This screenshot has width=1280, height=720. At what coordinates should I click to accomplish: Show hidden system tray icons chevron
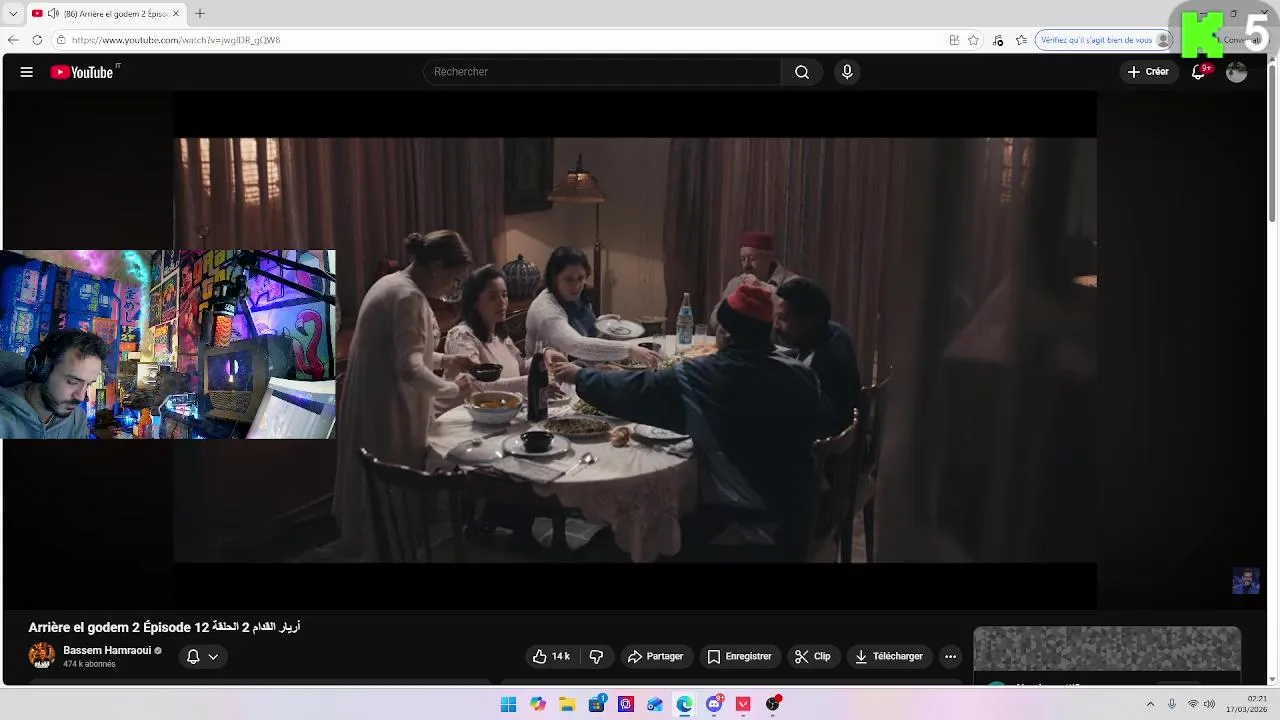pos(1150,704)
